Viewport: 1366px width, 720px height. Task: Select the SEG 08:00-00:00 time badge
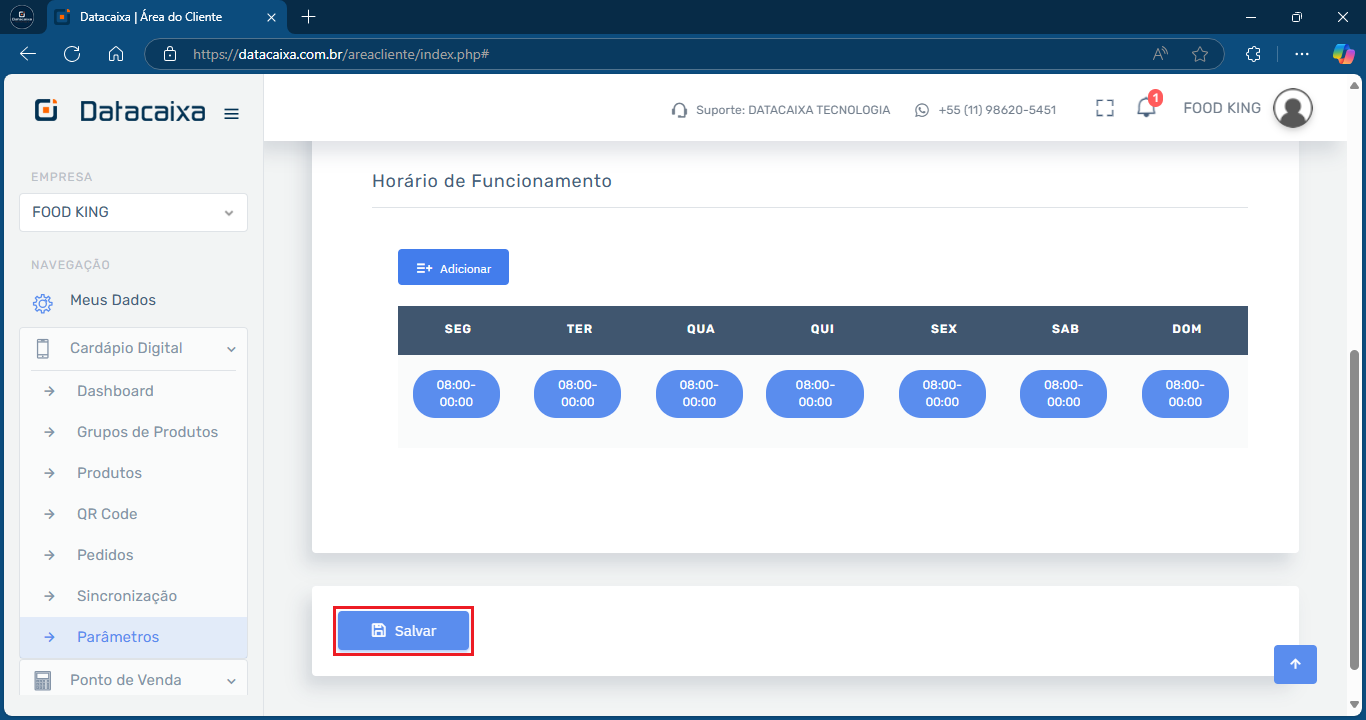pyautogui.click(x=456, y=394)
